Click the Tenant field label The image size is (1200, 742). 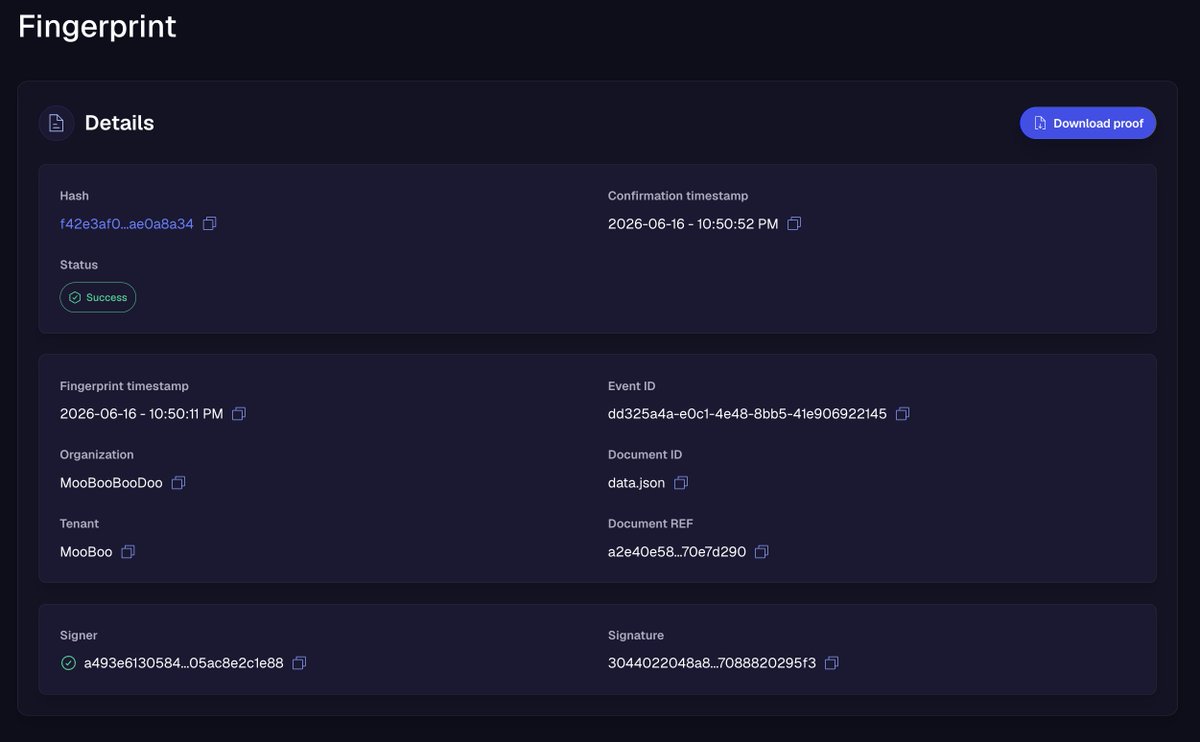79,524
